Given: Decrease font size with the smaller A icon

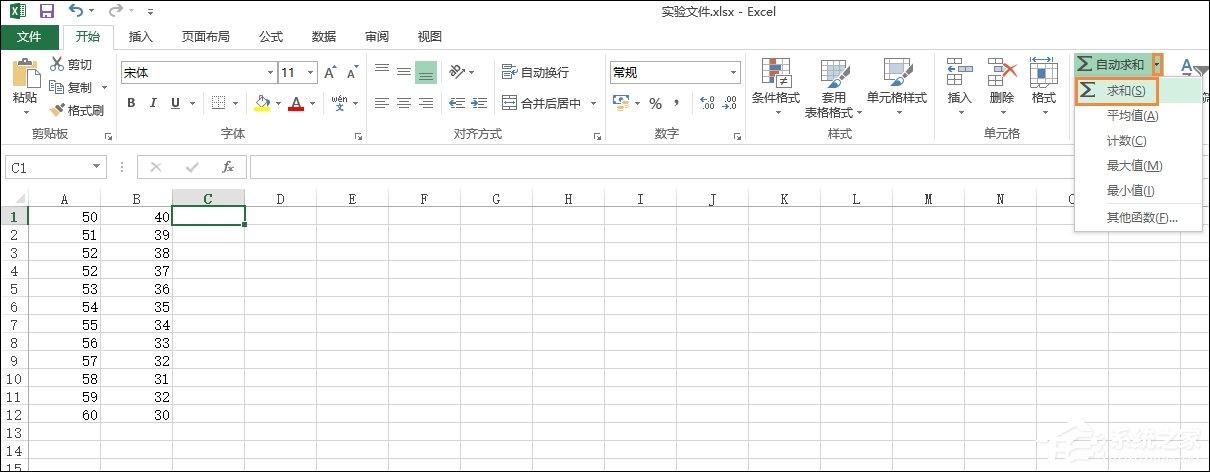Looking at the screenshot, I should coord(352,73).
